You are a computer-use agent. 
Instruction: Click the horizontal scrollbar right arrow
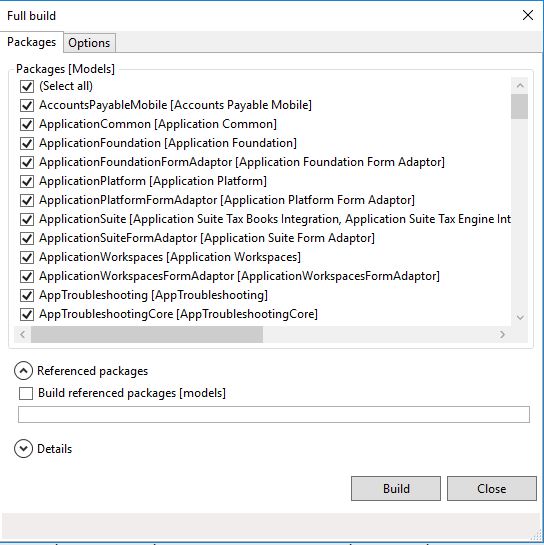coord(502,334)
